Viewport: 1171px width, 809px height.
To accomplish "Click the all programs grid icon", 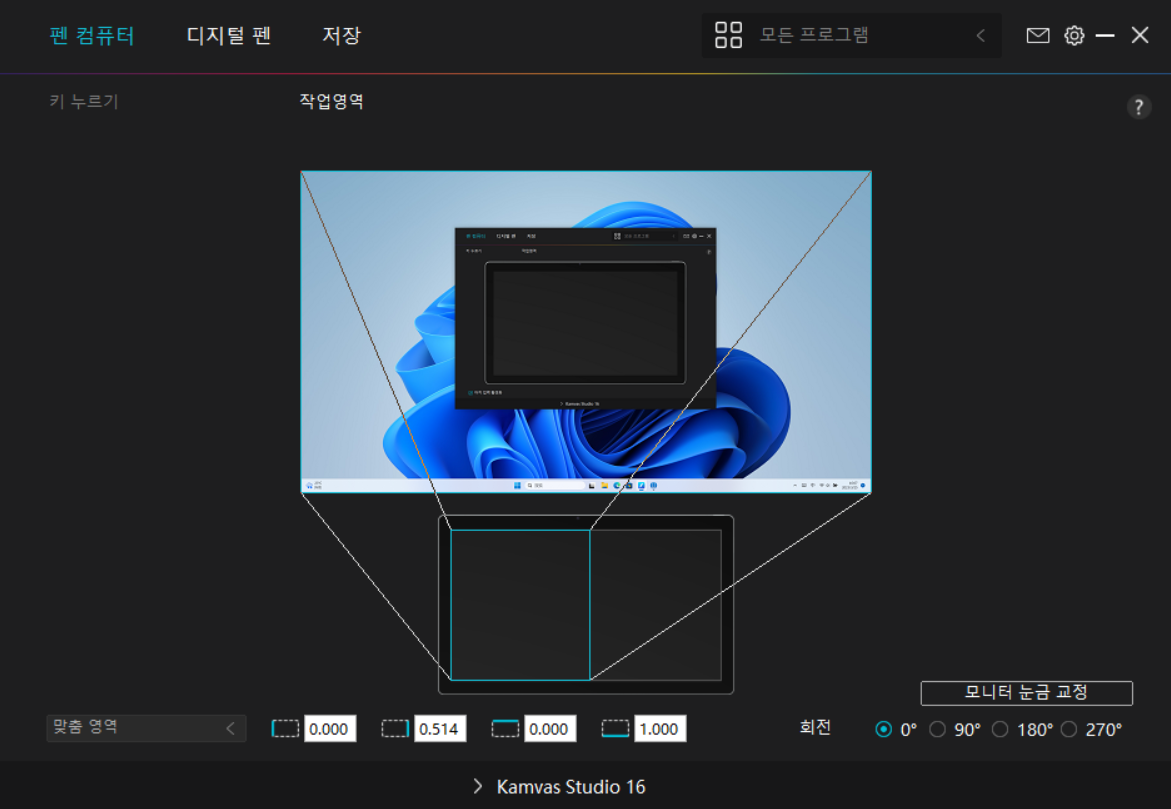I will 728,35.
